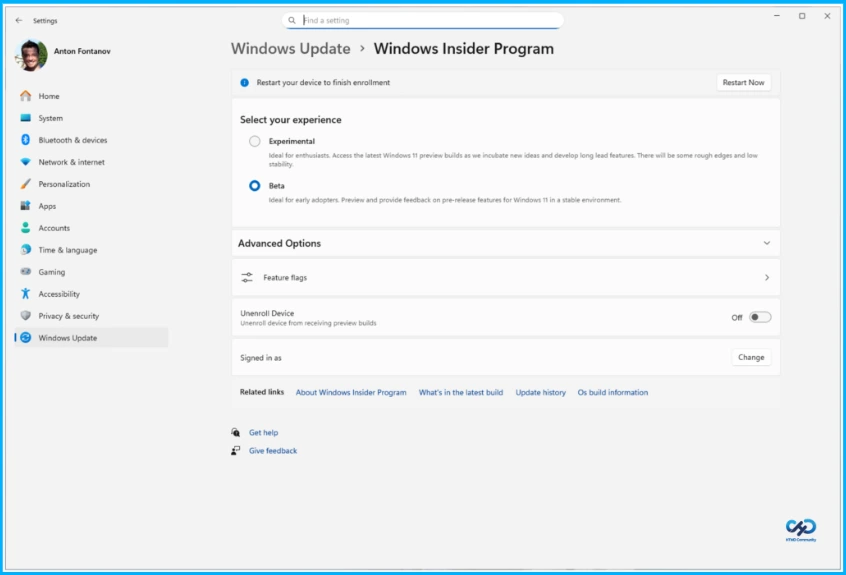
Task: Click the Restart Now button
Action: coord(743,83)
